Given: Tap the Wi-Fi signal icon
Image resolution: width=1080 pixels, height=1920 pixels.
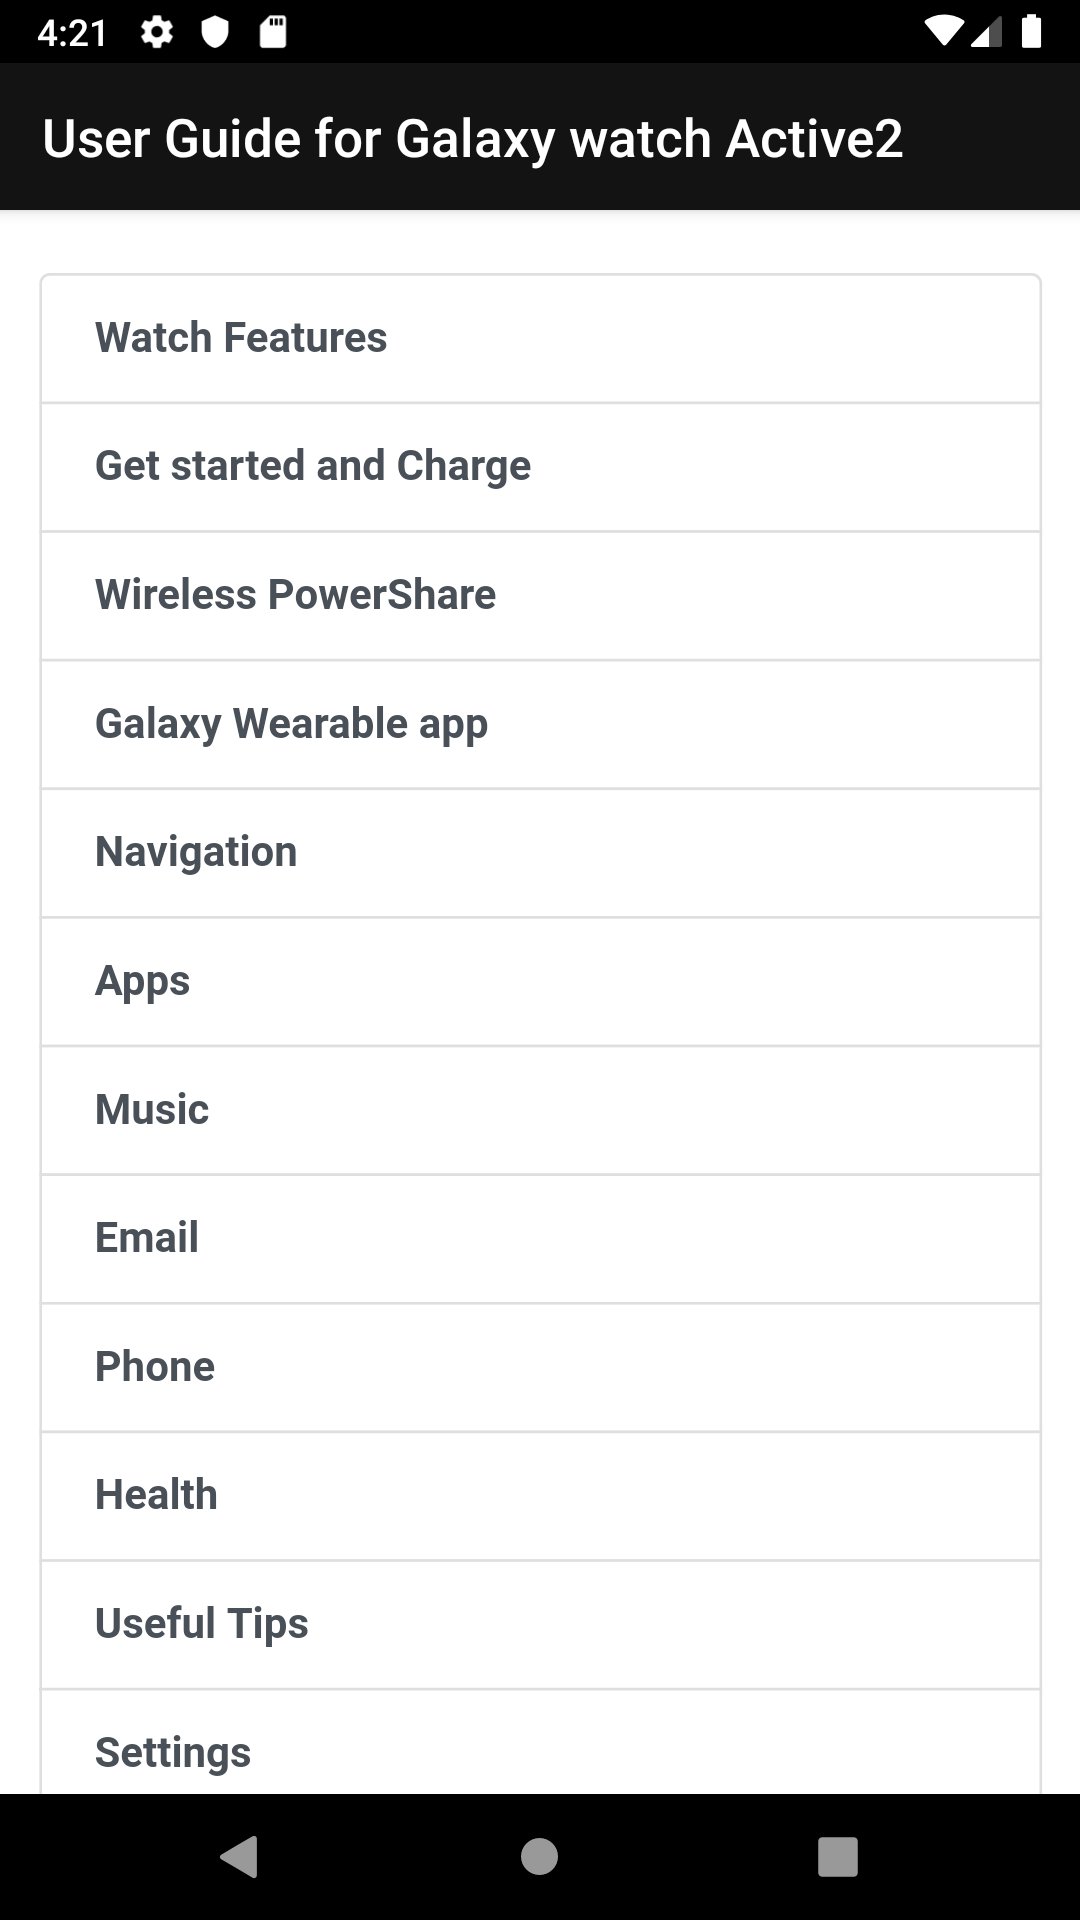Looking at the screenshot, I should [941, 32].
